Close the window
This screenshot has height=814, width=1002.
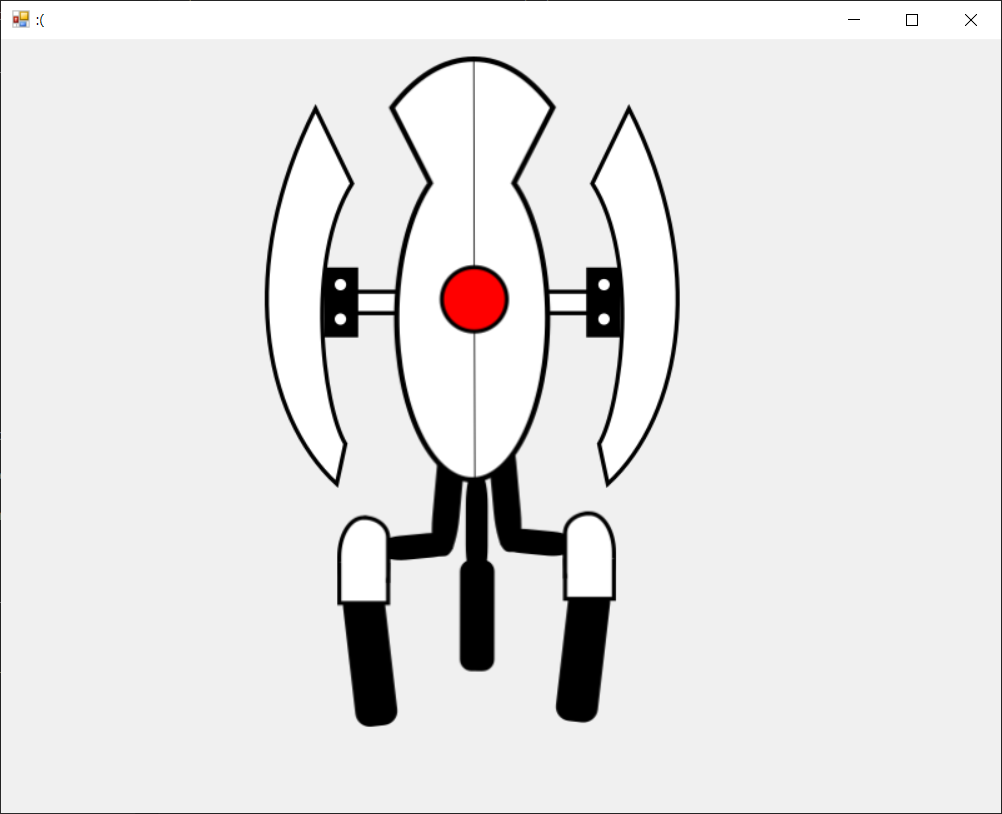click(971, 20)
